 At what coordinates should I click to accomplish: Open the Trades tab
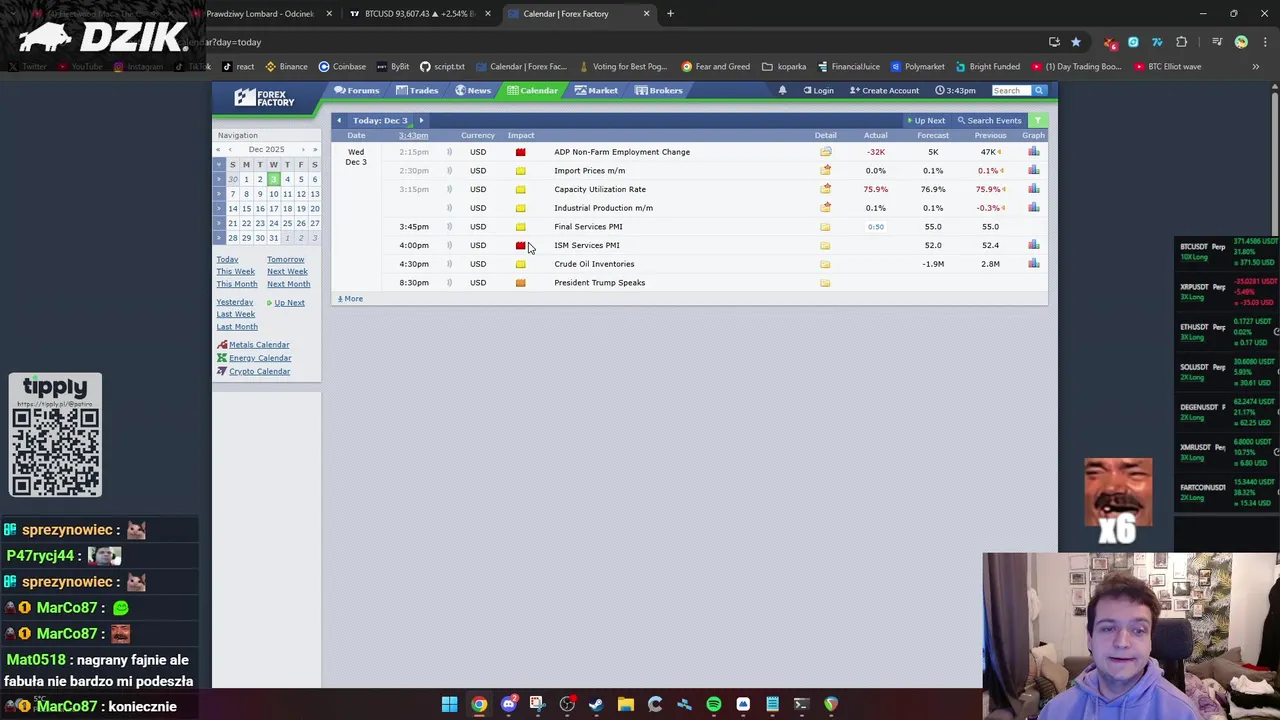(x=417, y=91)
